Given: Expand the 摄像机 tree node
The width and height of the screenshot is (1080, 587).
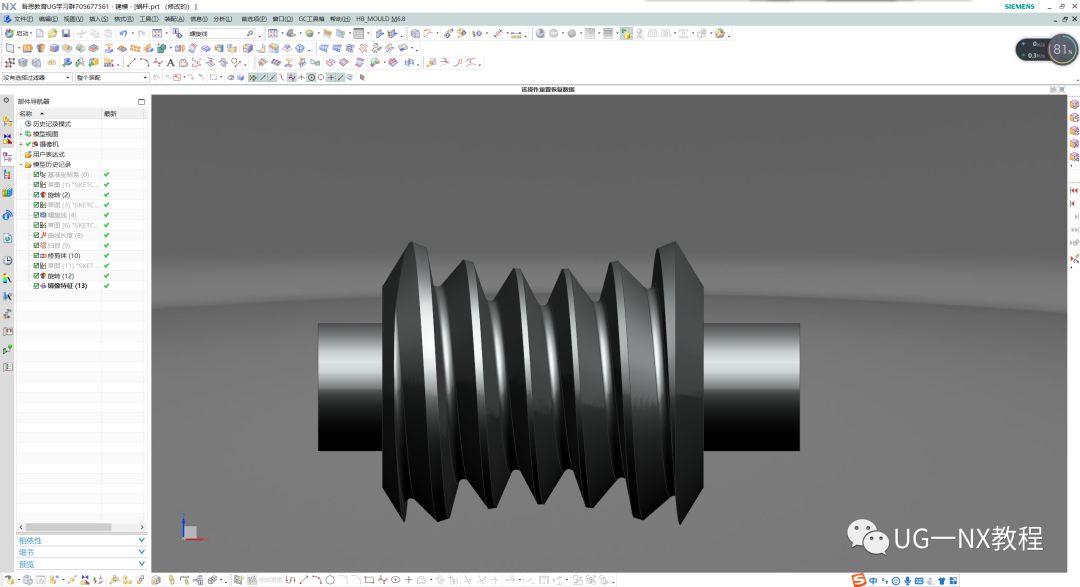Looking at the screenshot, I should tap(21, 144).
